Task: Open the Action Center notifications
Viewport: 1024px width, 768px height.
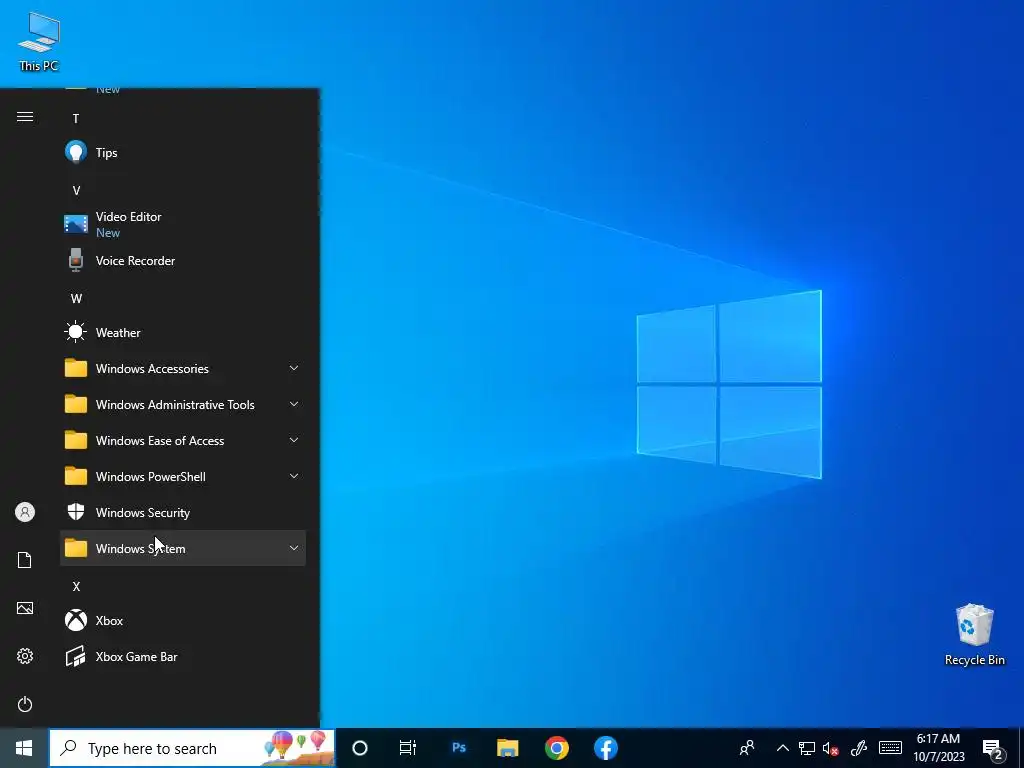Action: [993, 750]
